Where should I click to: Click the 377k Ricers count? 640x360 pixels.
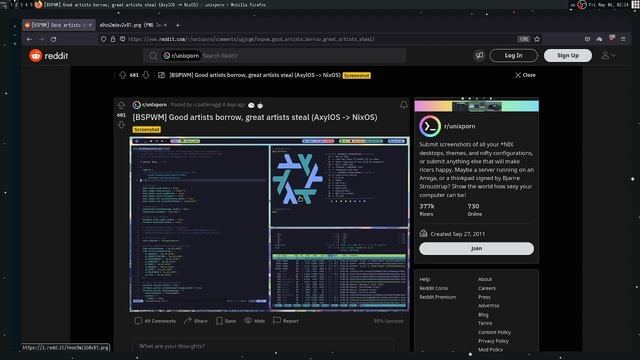(x=427, y=210)
